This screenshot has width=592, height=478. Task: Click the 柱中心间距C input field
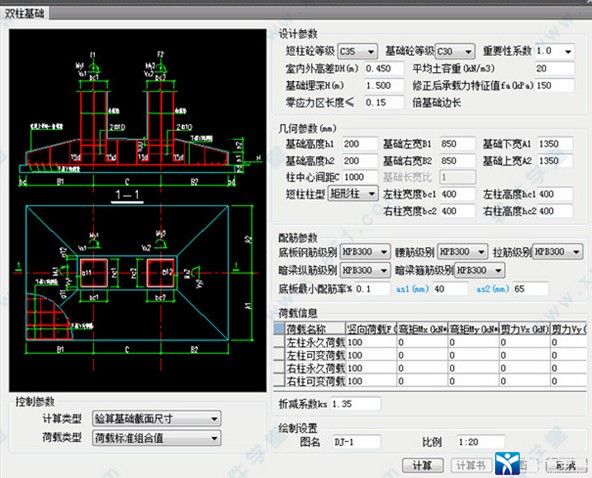coord(360,177)
